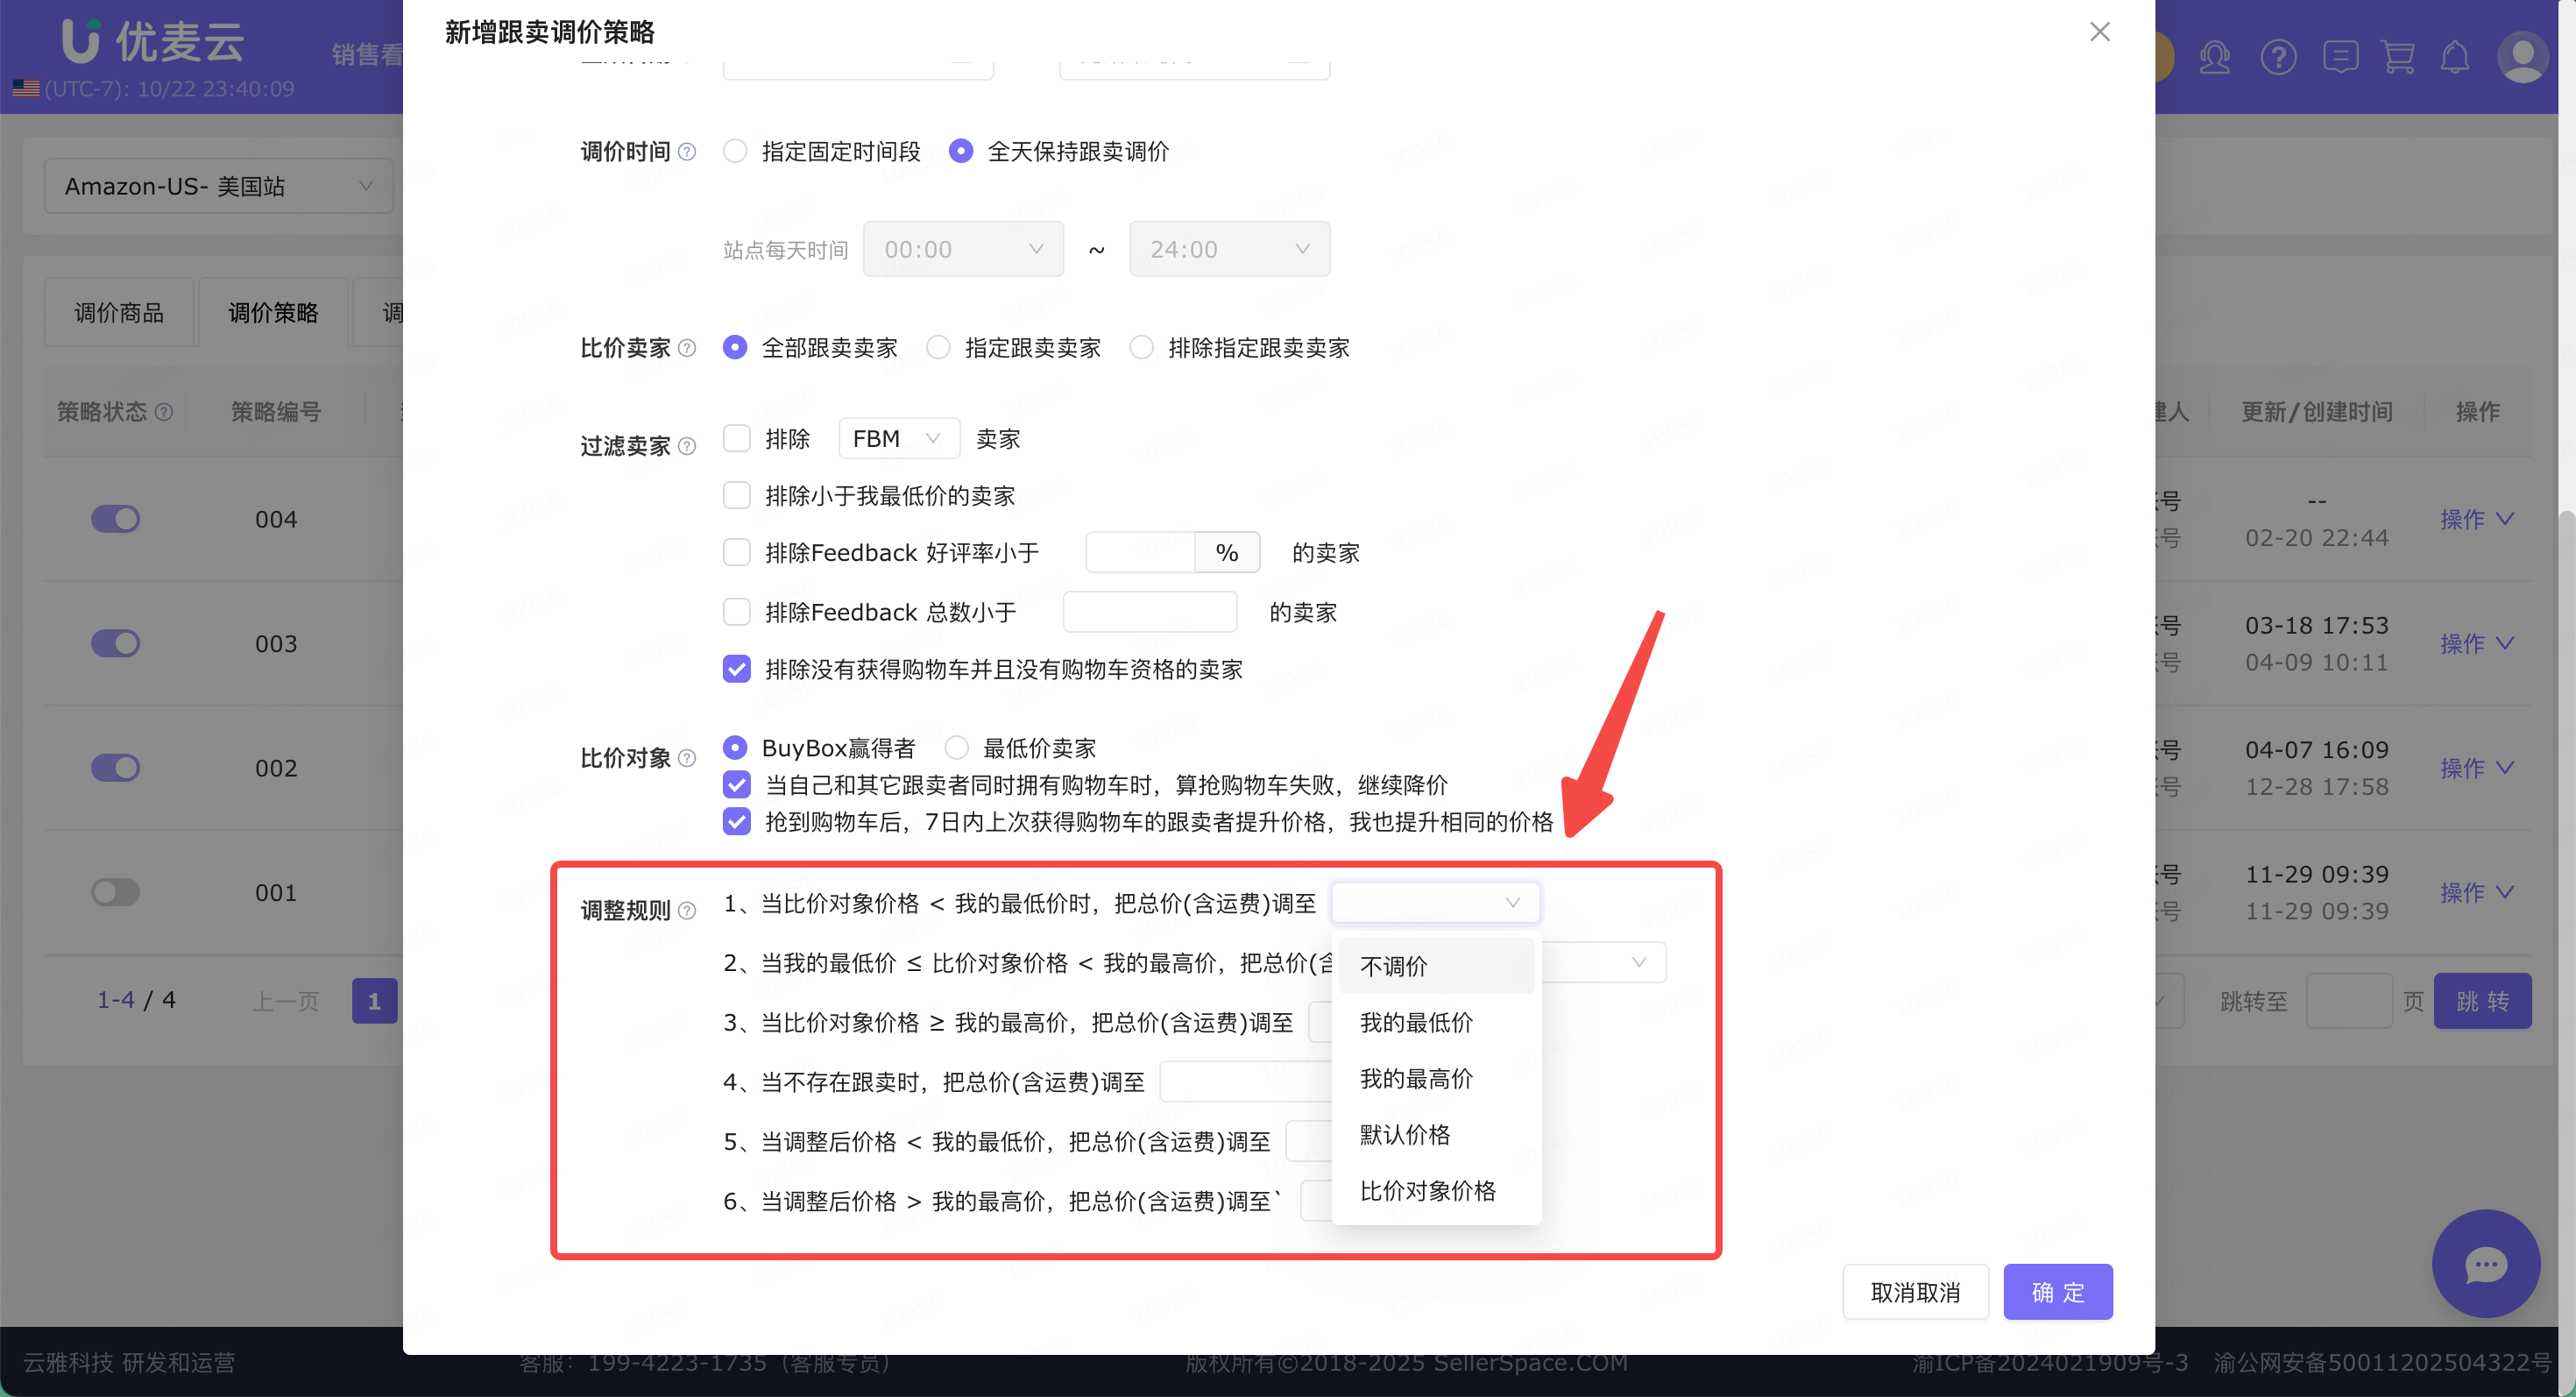Viewport: 2576px width, 1397px height.
Task: Click the user avatar icon
Action: coord(2522,57)
